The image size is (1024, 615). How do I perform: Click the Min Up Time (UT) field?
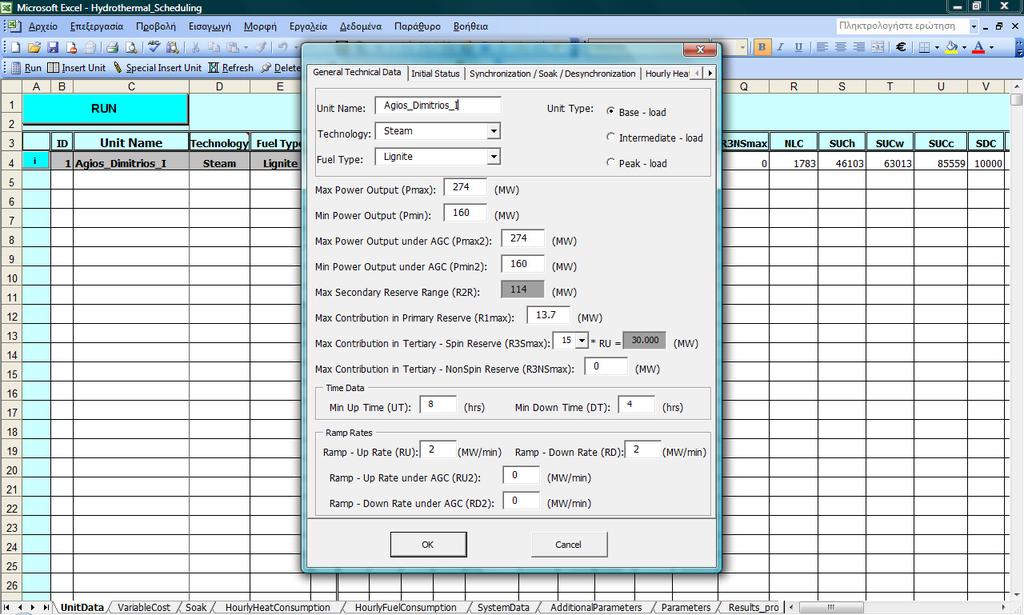tap(438, 404)
